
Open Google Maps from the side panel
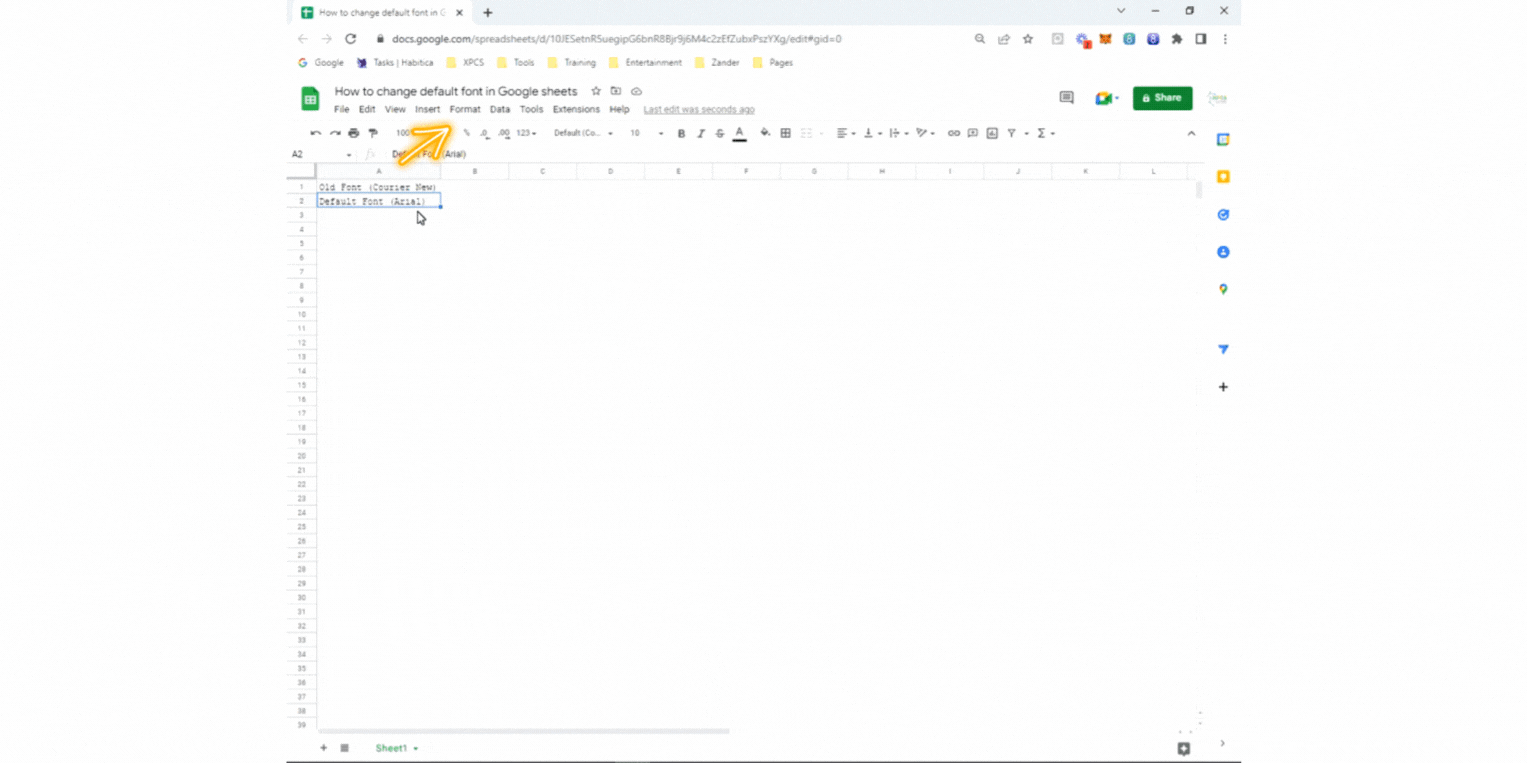pos(1222,289)
